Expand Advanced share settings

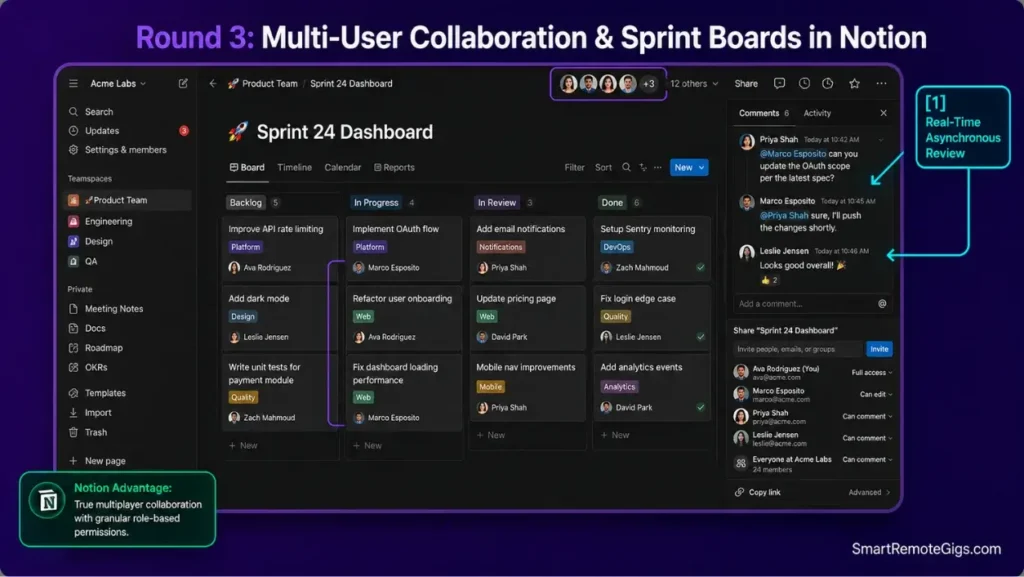pos(869,492)
